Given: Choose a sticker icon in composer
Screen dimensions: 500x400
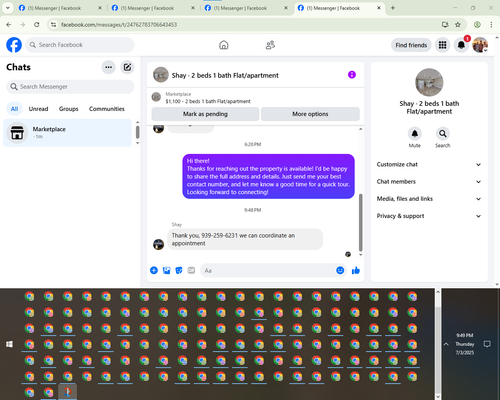Looking at the screenshot, I should click(x=179, y=270).
